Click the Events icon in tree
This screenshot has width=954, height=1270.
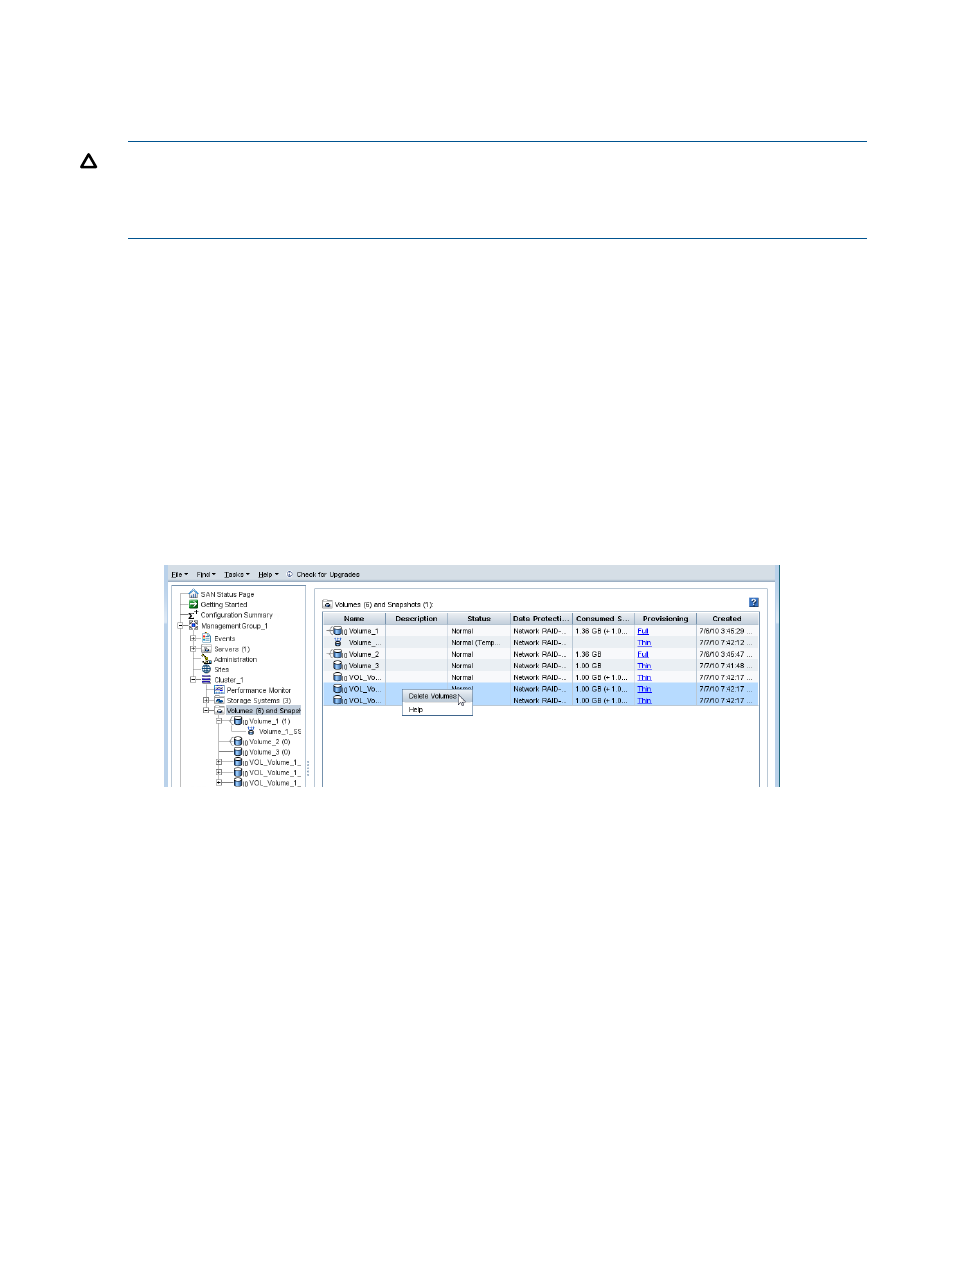click(206, 638)
